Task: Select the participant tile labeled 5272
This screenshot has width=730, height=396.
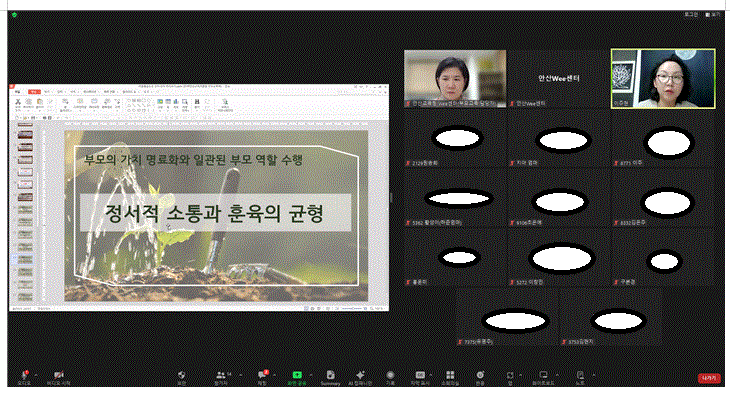Action: 559,257
